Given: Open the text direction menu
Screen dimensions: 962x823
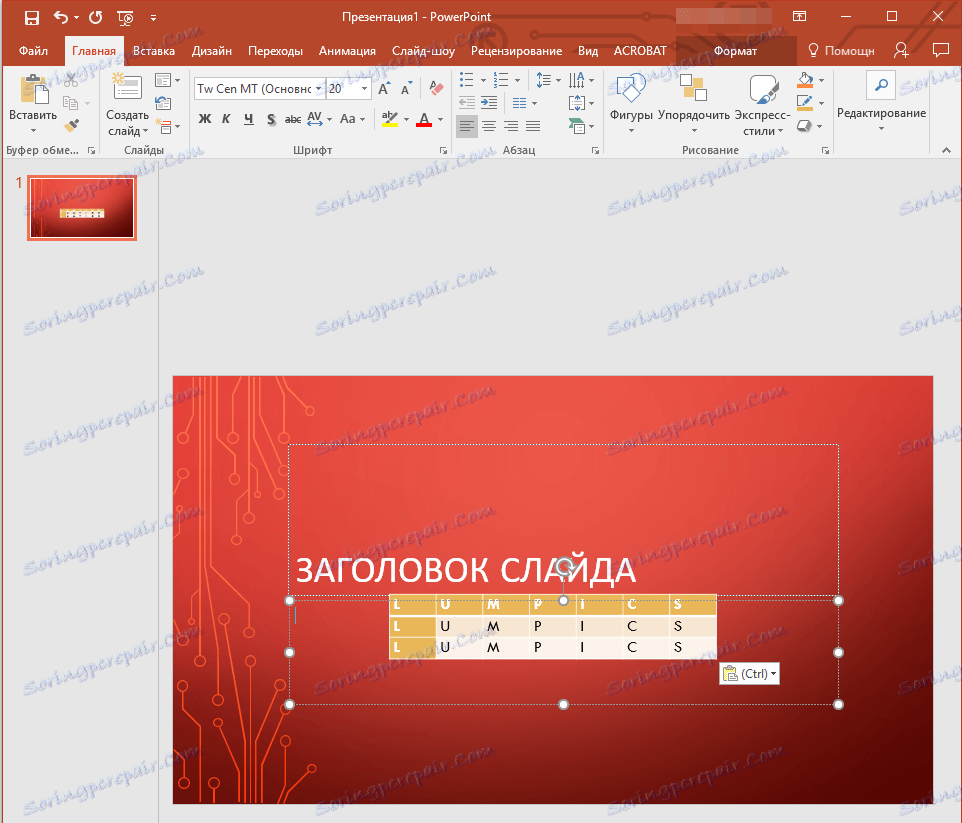Looking at the screenshot, I should tap(581, 80).
